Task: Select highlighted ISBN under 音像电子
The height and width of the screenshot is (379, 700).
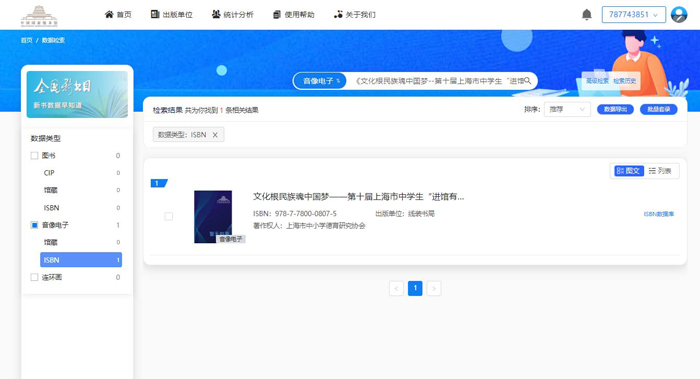Action: [x=81, y=260]
